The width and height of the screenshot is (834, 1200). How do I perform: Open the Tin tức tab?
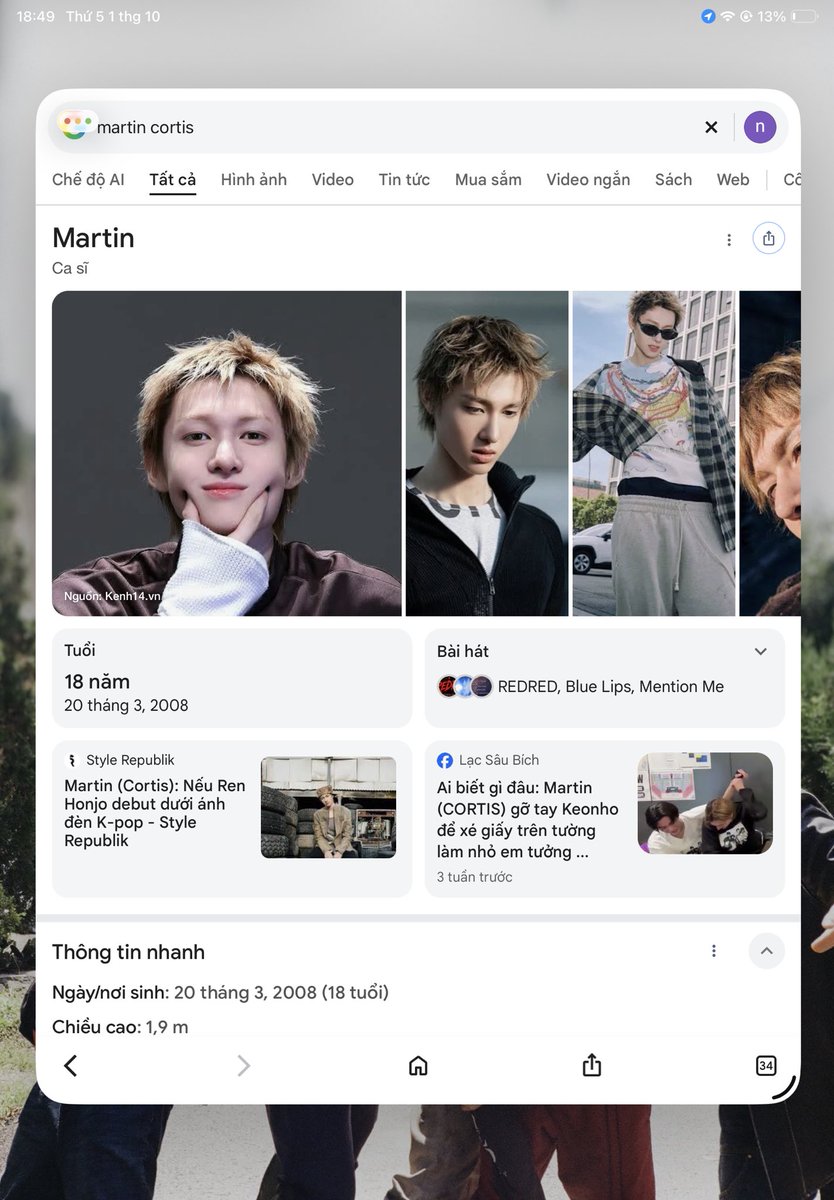pos(404,180)
